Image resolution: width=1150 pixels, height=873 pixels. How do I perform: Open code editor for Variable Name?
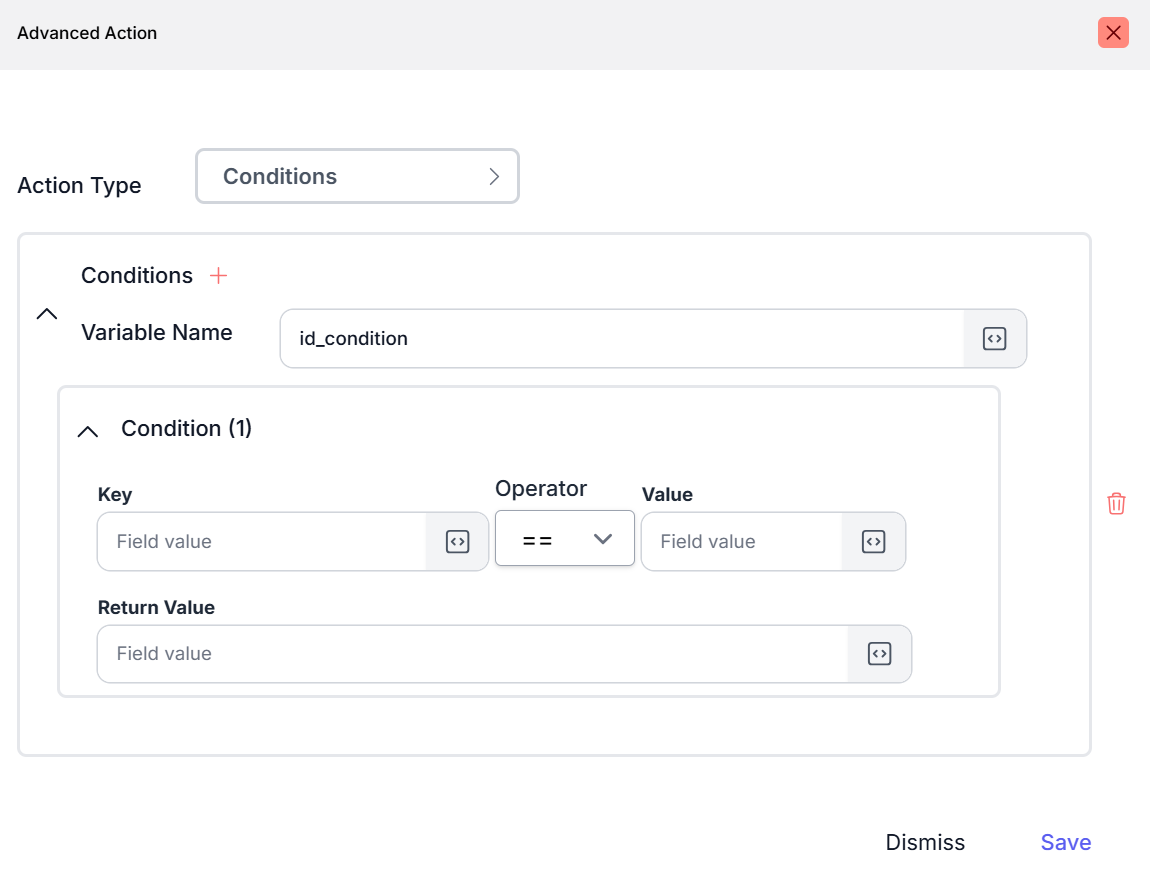pyautogui.click(x=994, y=339)
